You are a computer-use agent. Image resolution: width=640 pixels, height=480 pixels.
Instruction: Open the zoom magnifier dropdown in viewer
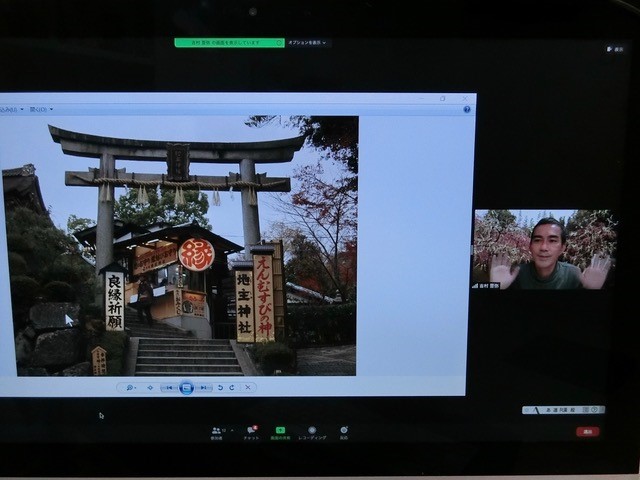coord(130,388)
